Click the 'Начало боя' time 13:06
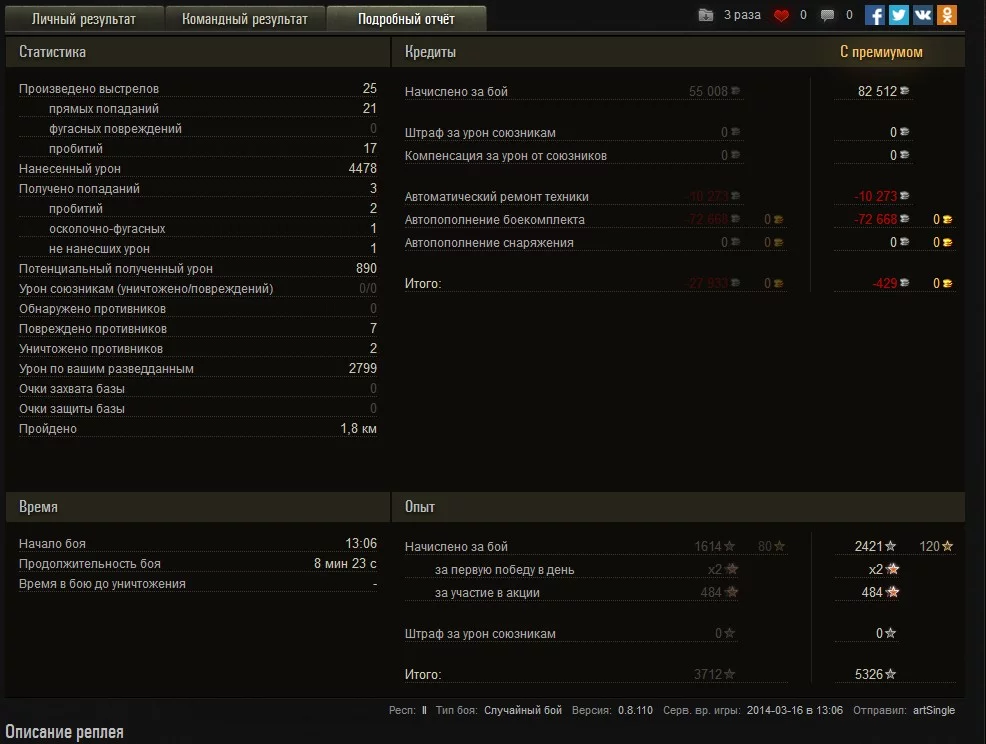This screenshot has width=986, height=744. pos(360,543)
